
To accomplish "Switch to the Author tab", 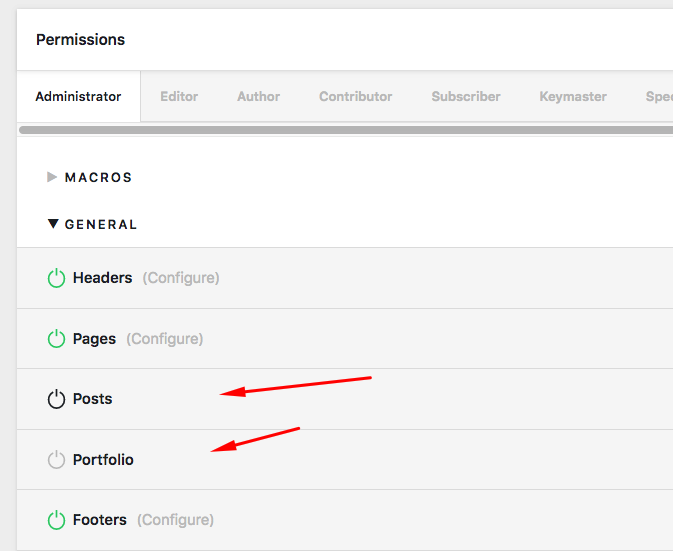I will 258,97.
